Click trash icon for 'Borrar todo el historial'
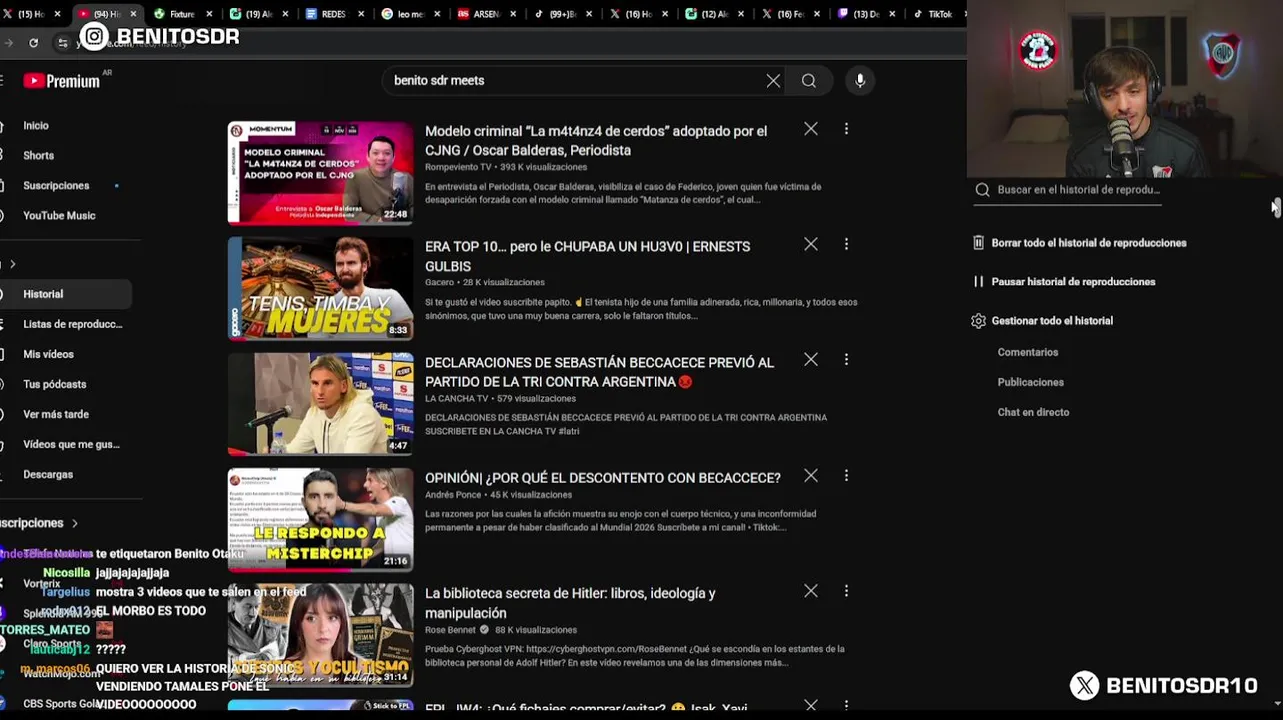The width and height of the screenshot is (1283, 720). tap(979, 243)
